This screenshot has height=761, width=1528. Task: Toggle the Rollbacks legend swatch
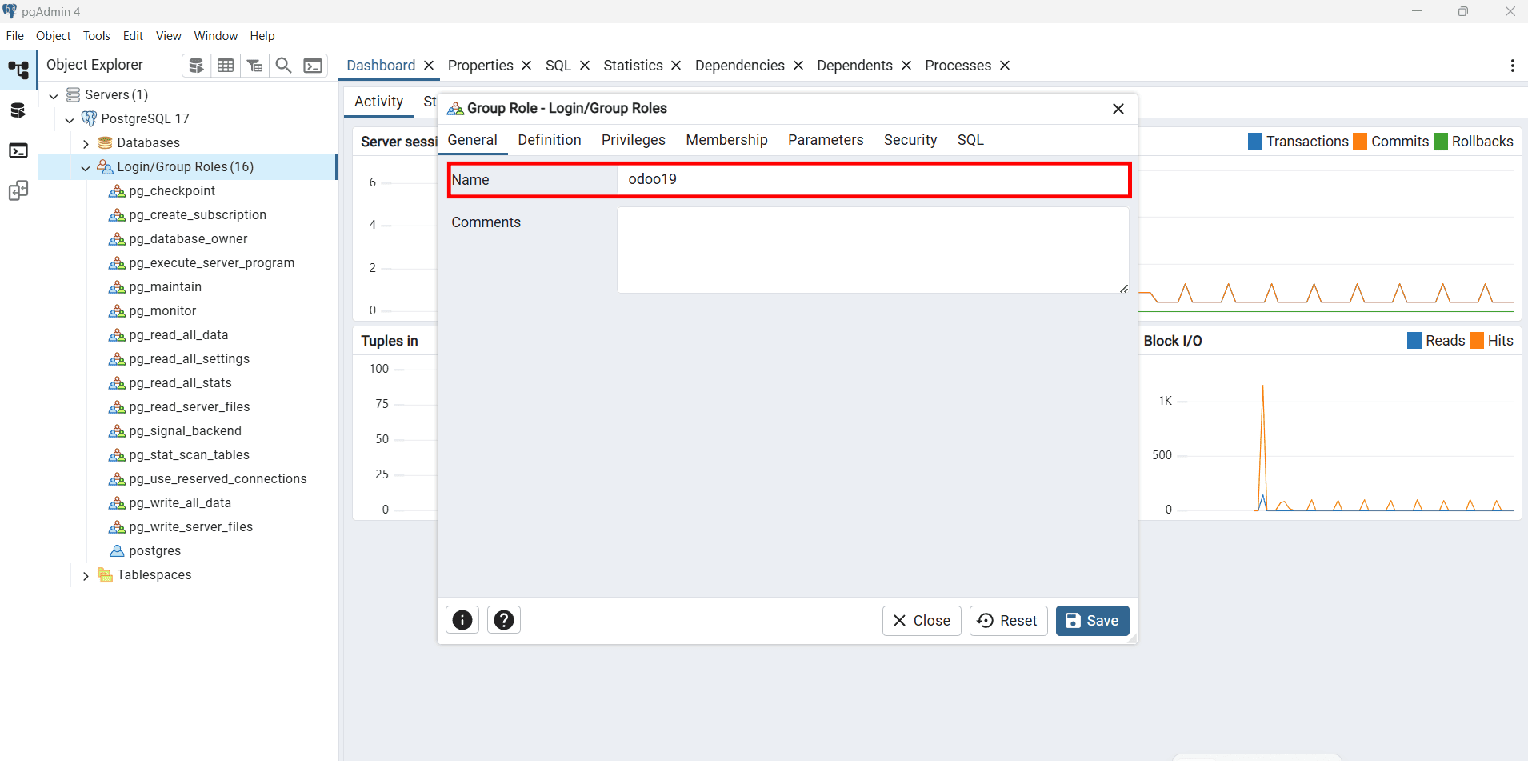[x=1441, y=141]
